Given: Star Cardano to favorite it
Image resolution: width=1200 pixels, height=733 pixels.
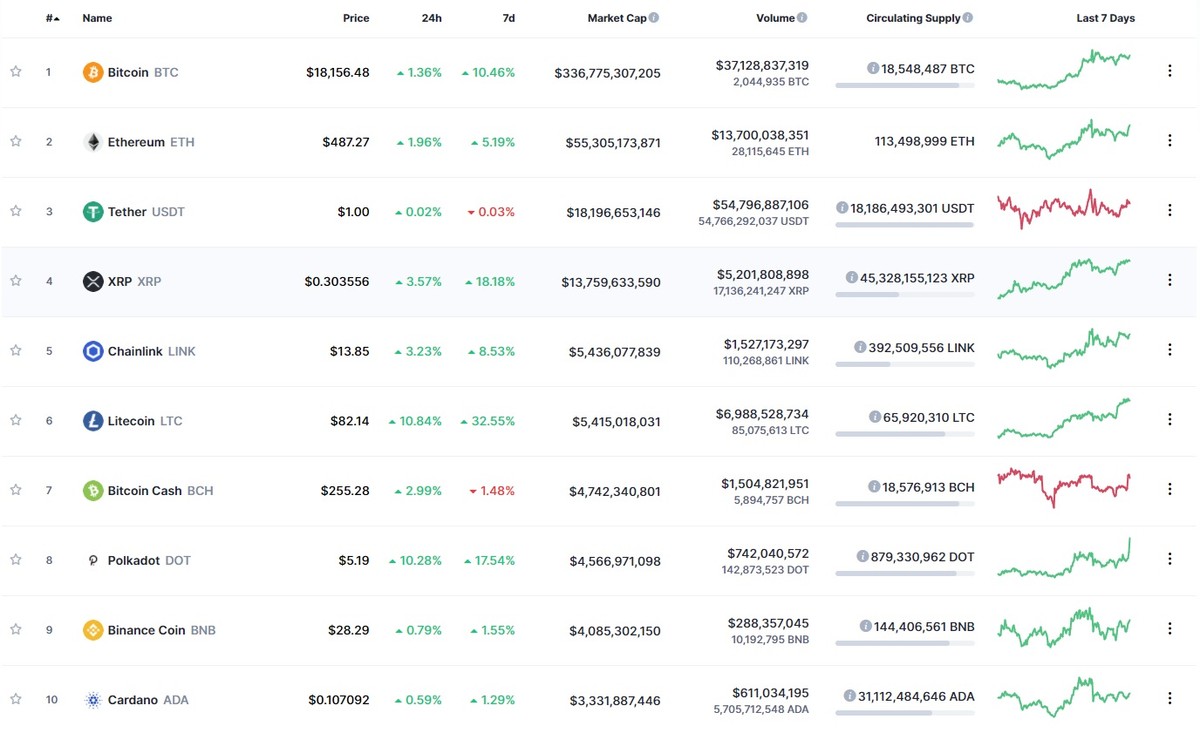Looking at the screenshot, I should point(16,700).
